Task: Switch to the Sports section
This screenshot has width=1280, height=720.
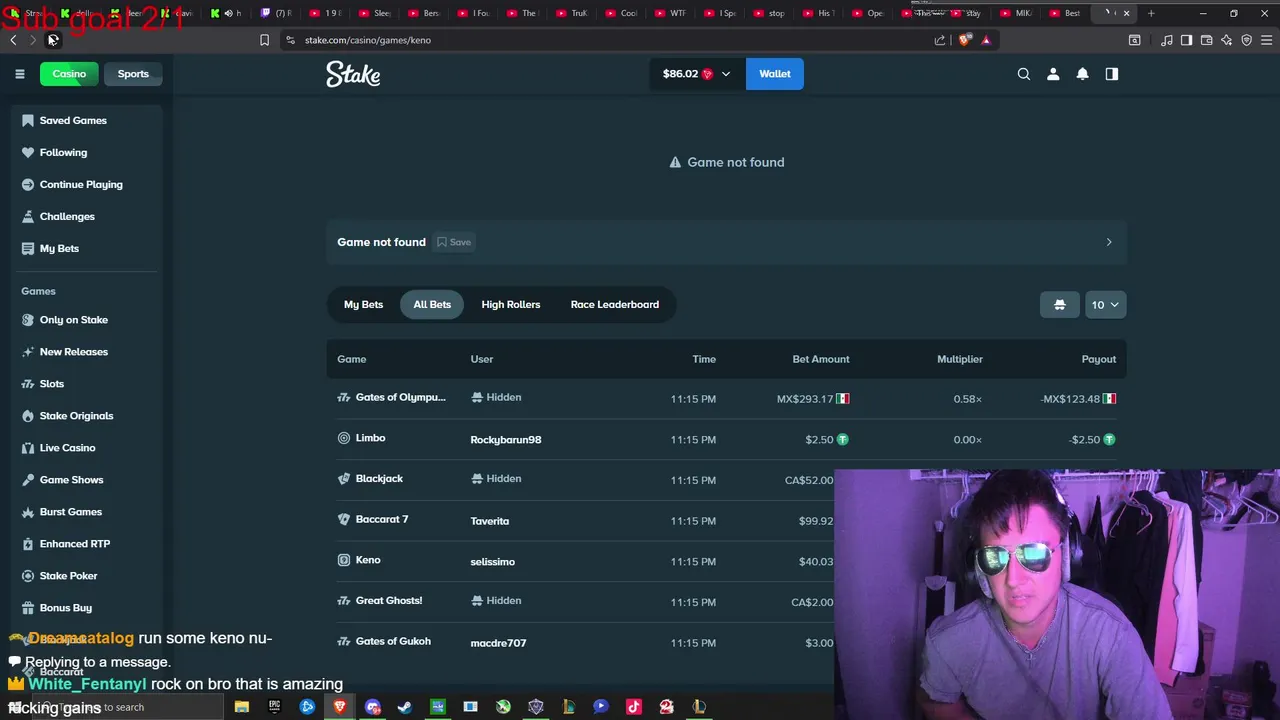Action: [x=133, y=74]
